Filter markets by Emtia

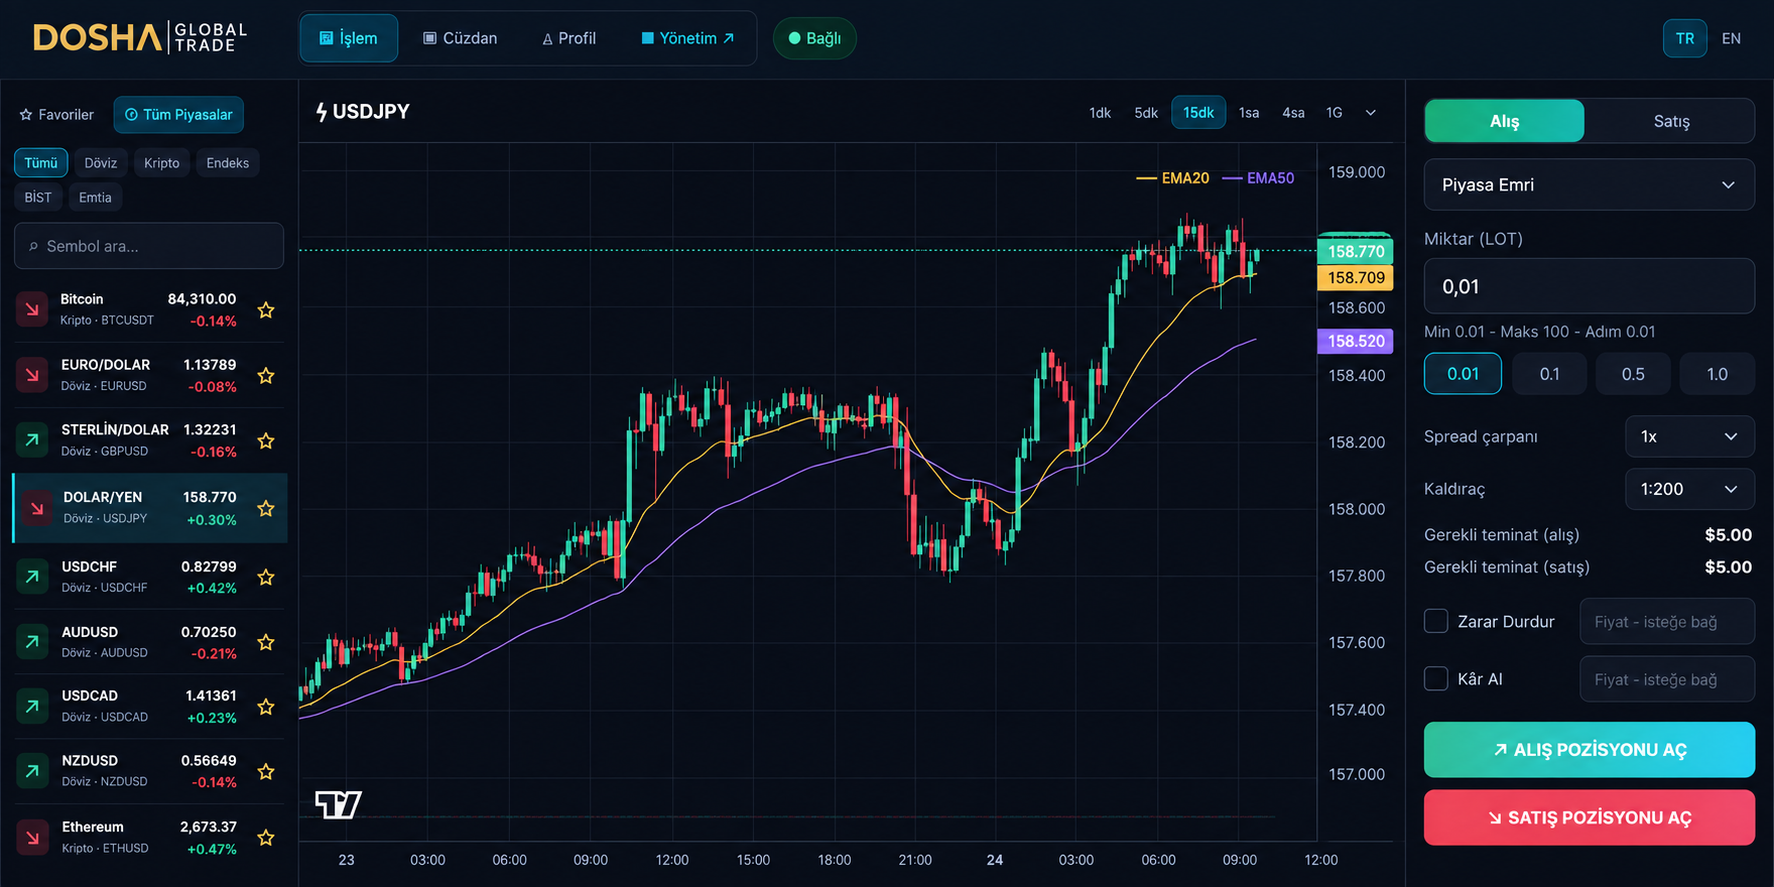95,197
